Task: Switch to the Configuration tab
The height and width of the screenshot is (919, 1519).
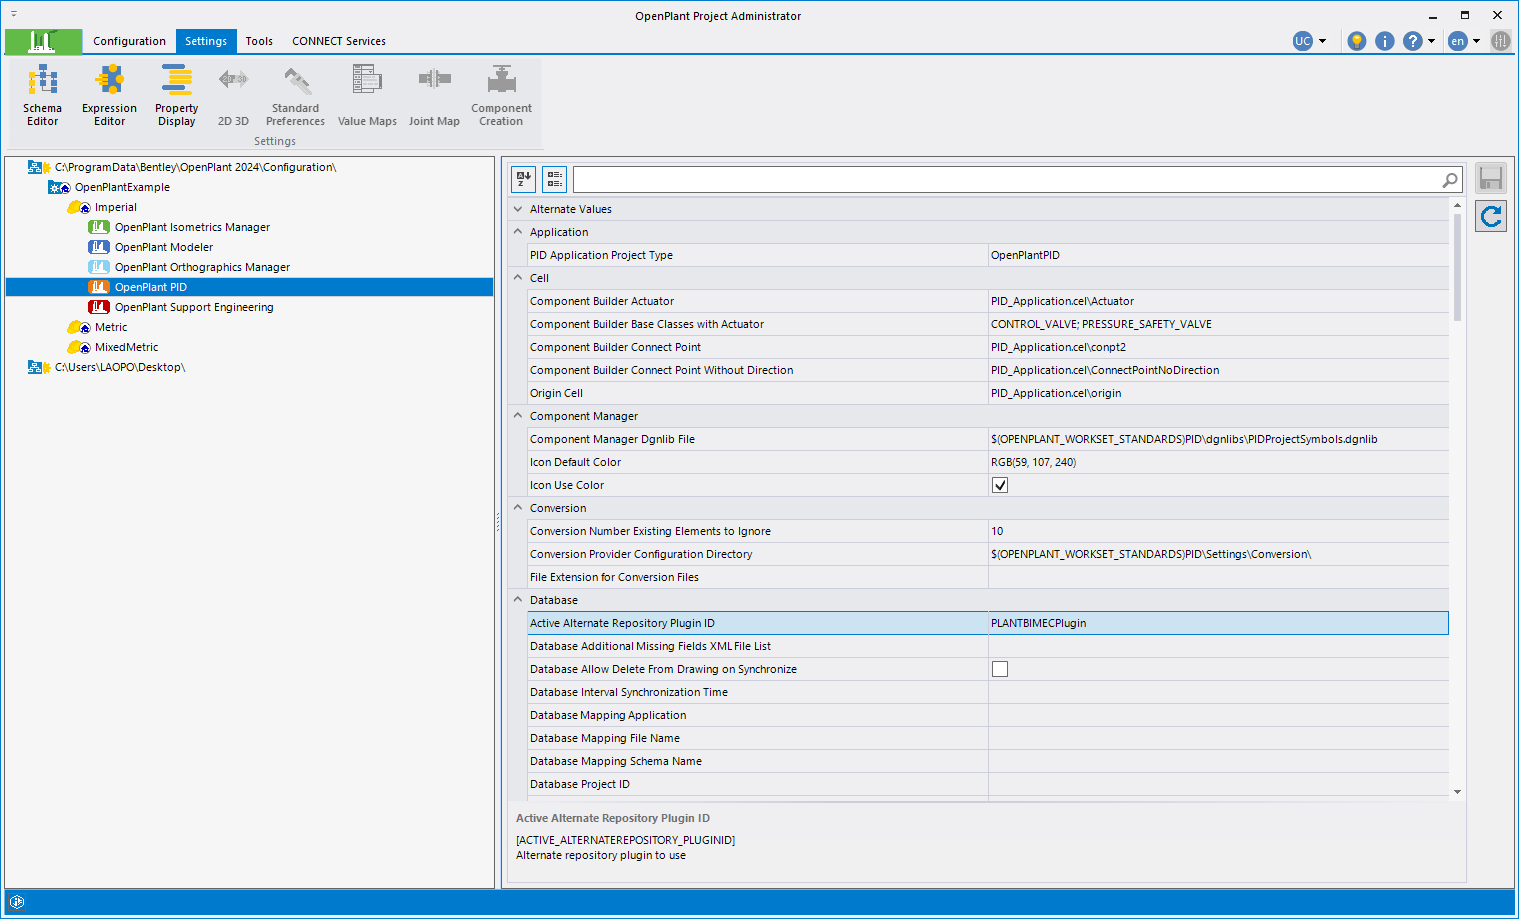Action: pyautogui.click(x=129, y=41)
